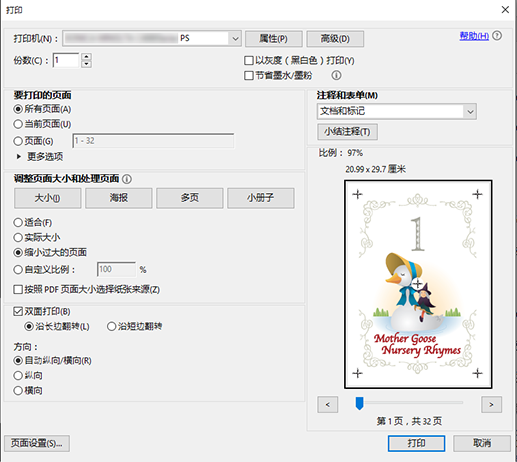Viewport: 517px width, 462px height.
Task: Uncheck double-sided printing (双面打印)
Action: click(18, 312)
